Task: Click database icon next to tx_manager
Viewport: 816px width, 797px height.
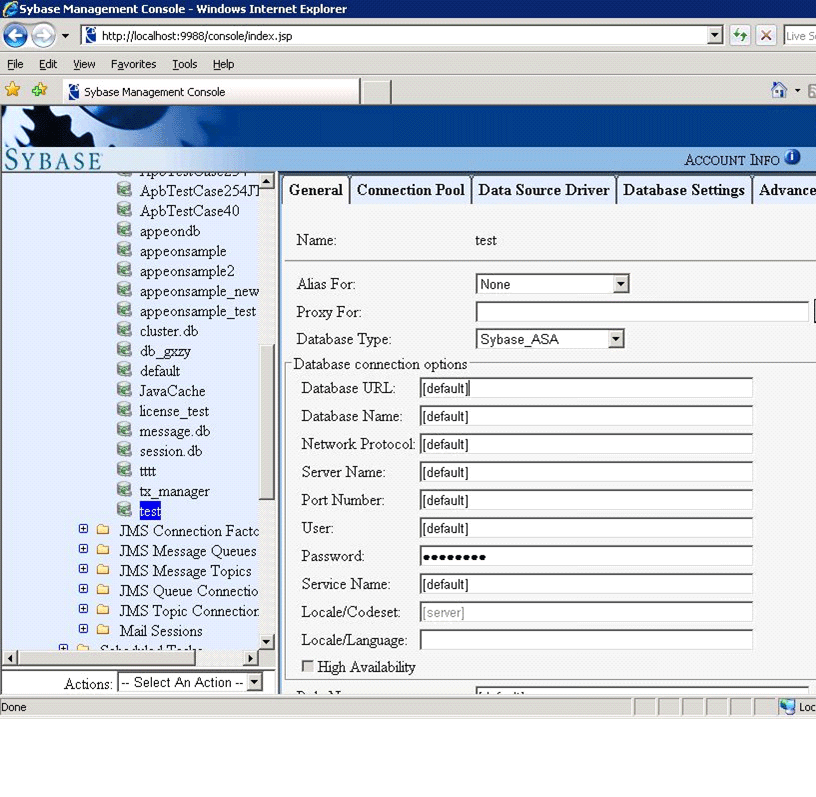Action: pyautogui.click(x=124, y=489)
